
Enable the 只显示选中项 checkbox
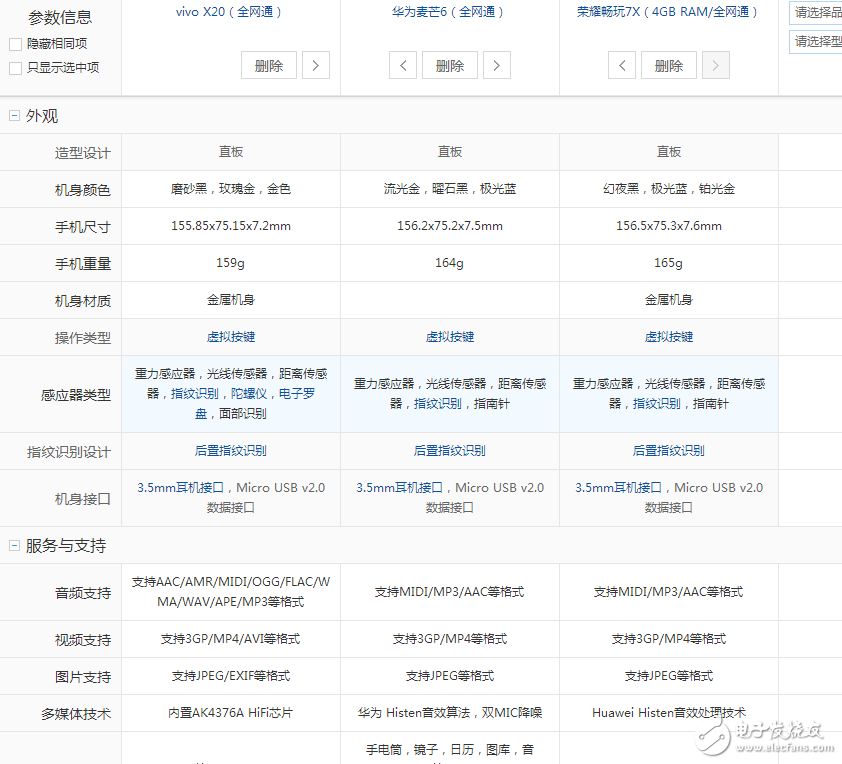(x=14, y=66)
